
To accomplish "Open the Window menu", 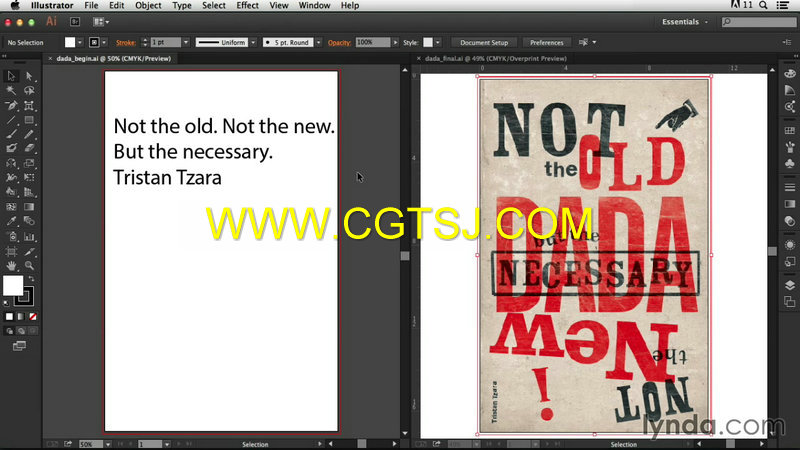I will coord(314,6).
